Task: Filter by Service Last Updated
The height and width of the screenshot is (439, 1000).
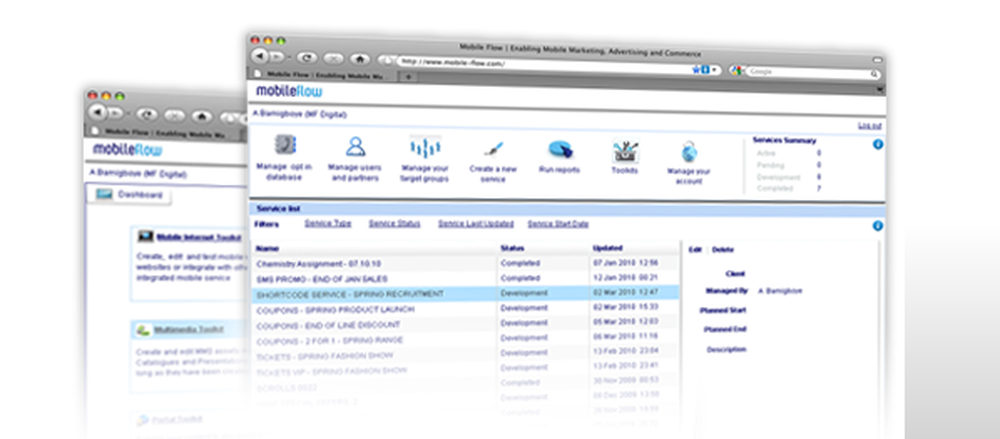Action: click(x=476, y=224)
